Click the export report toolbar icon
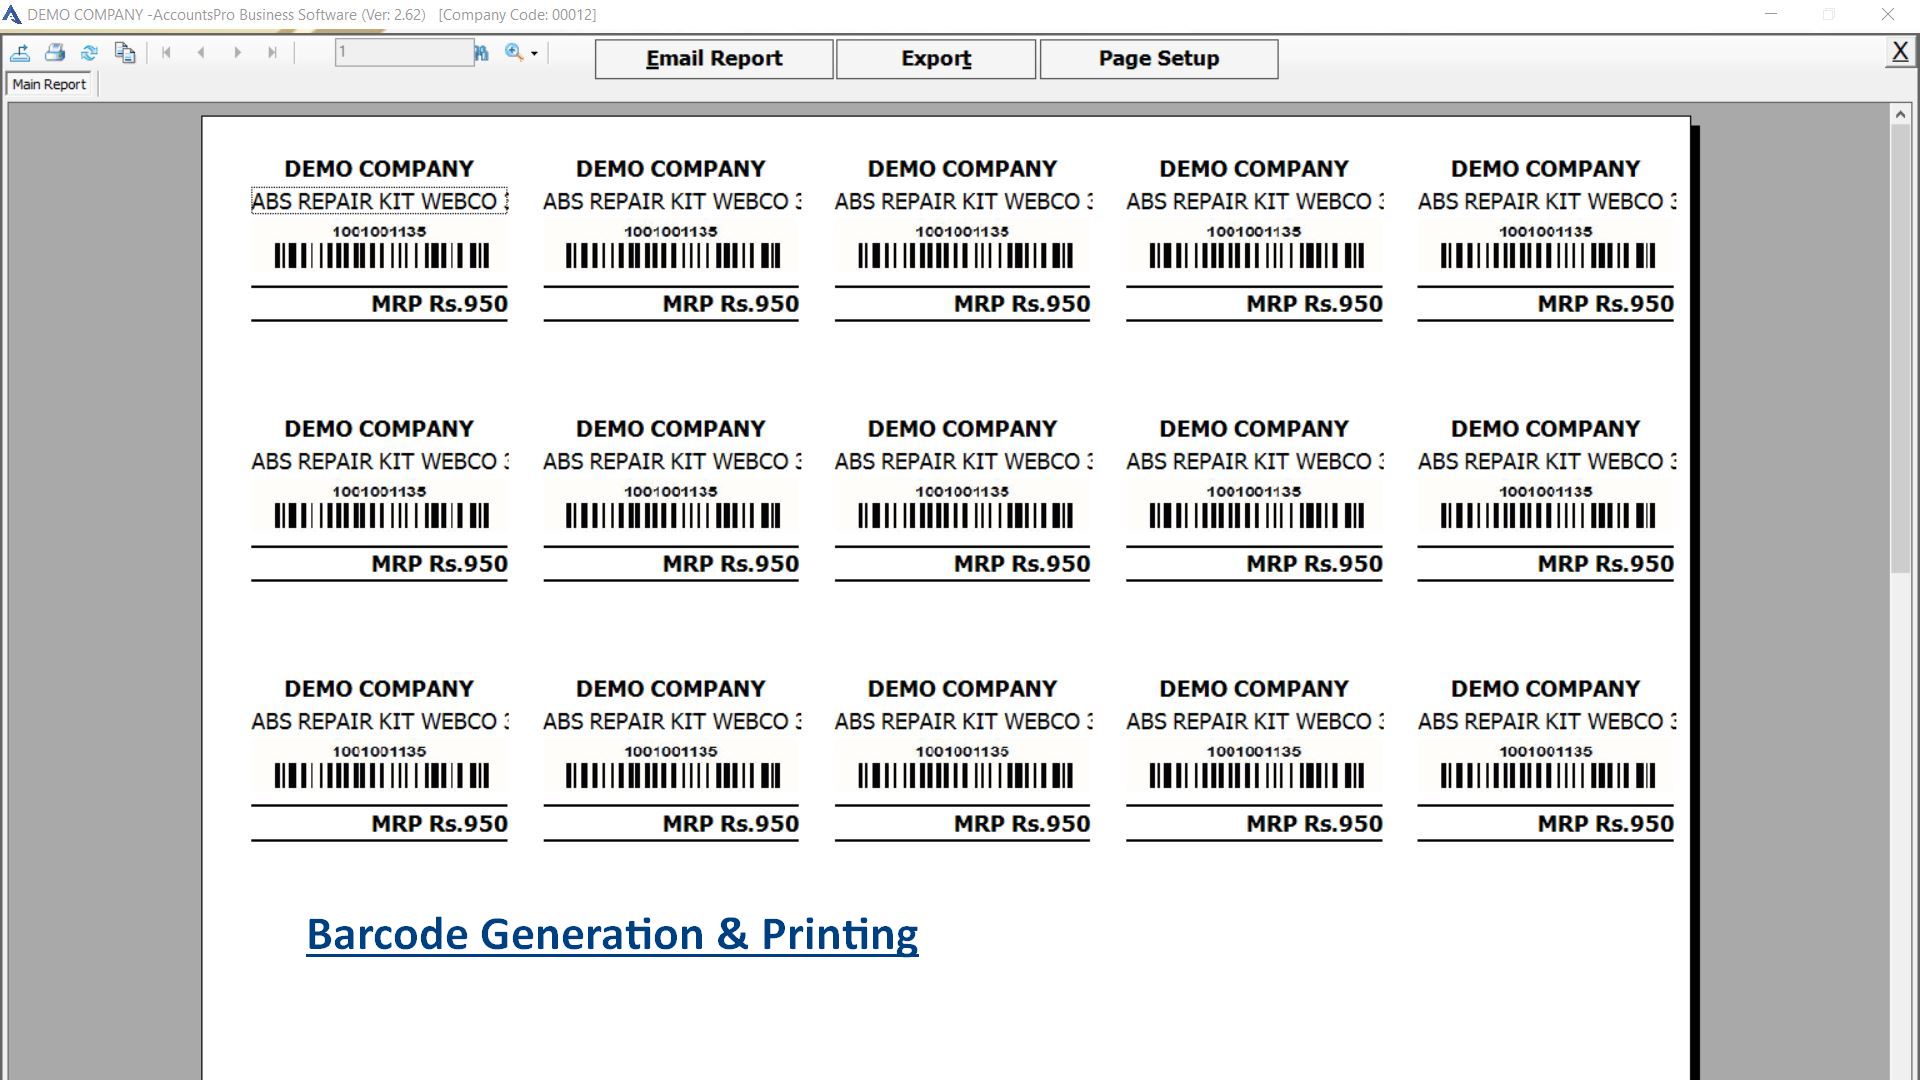The width and height of the screenshot is (1920, 1080). click(20, 53)
